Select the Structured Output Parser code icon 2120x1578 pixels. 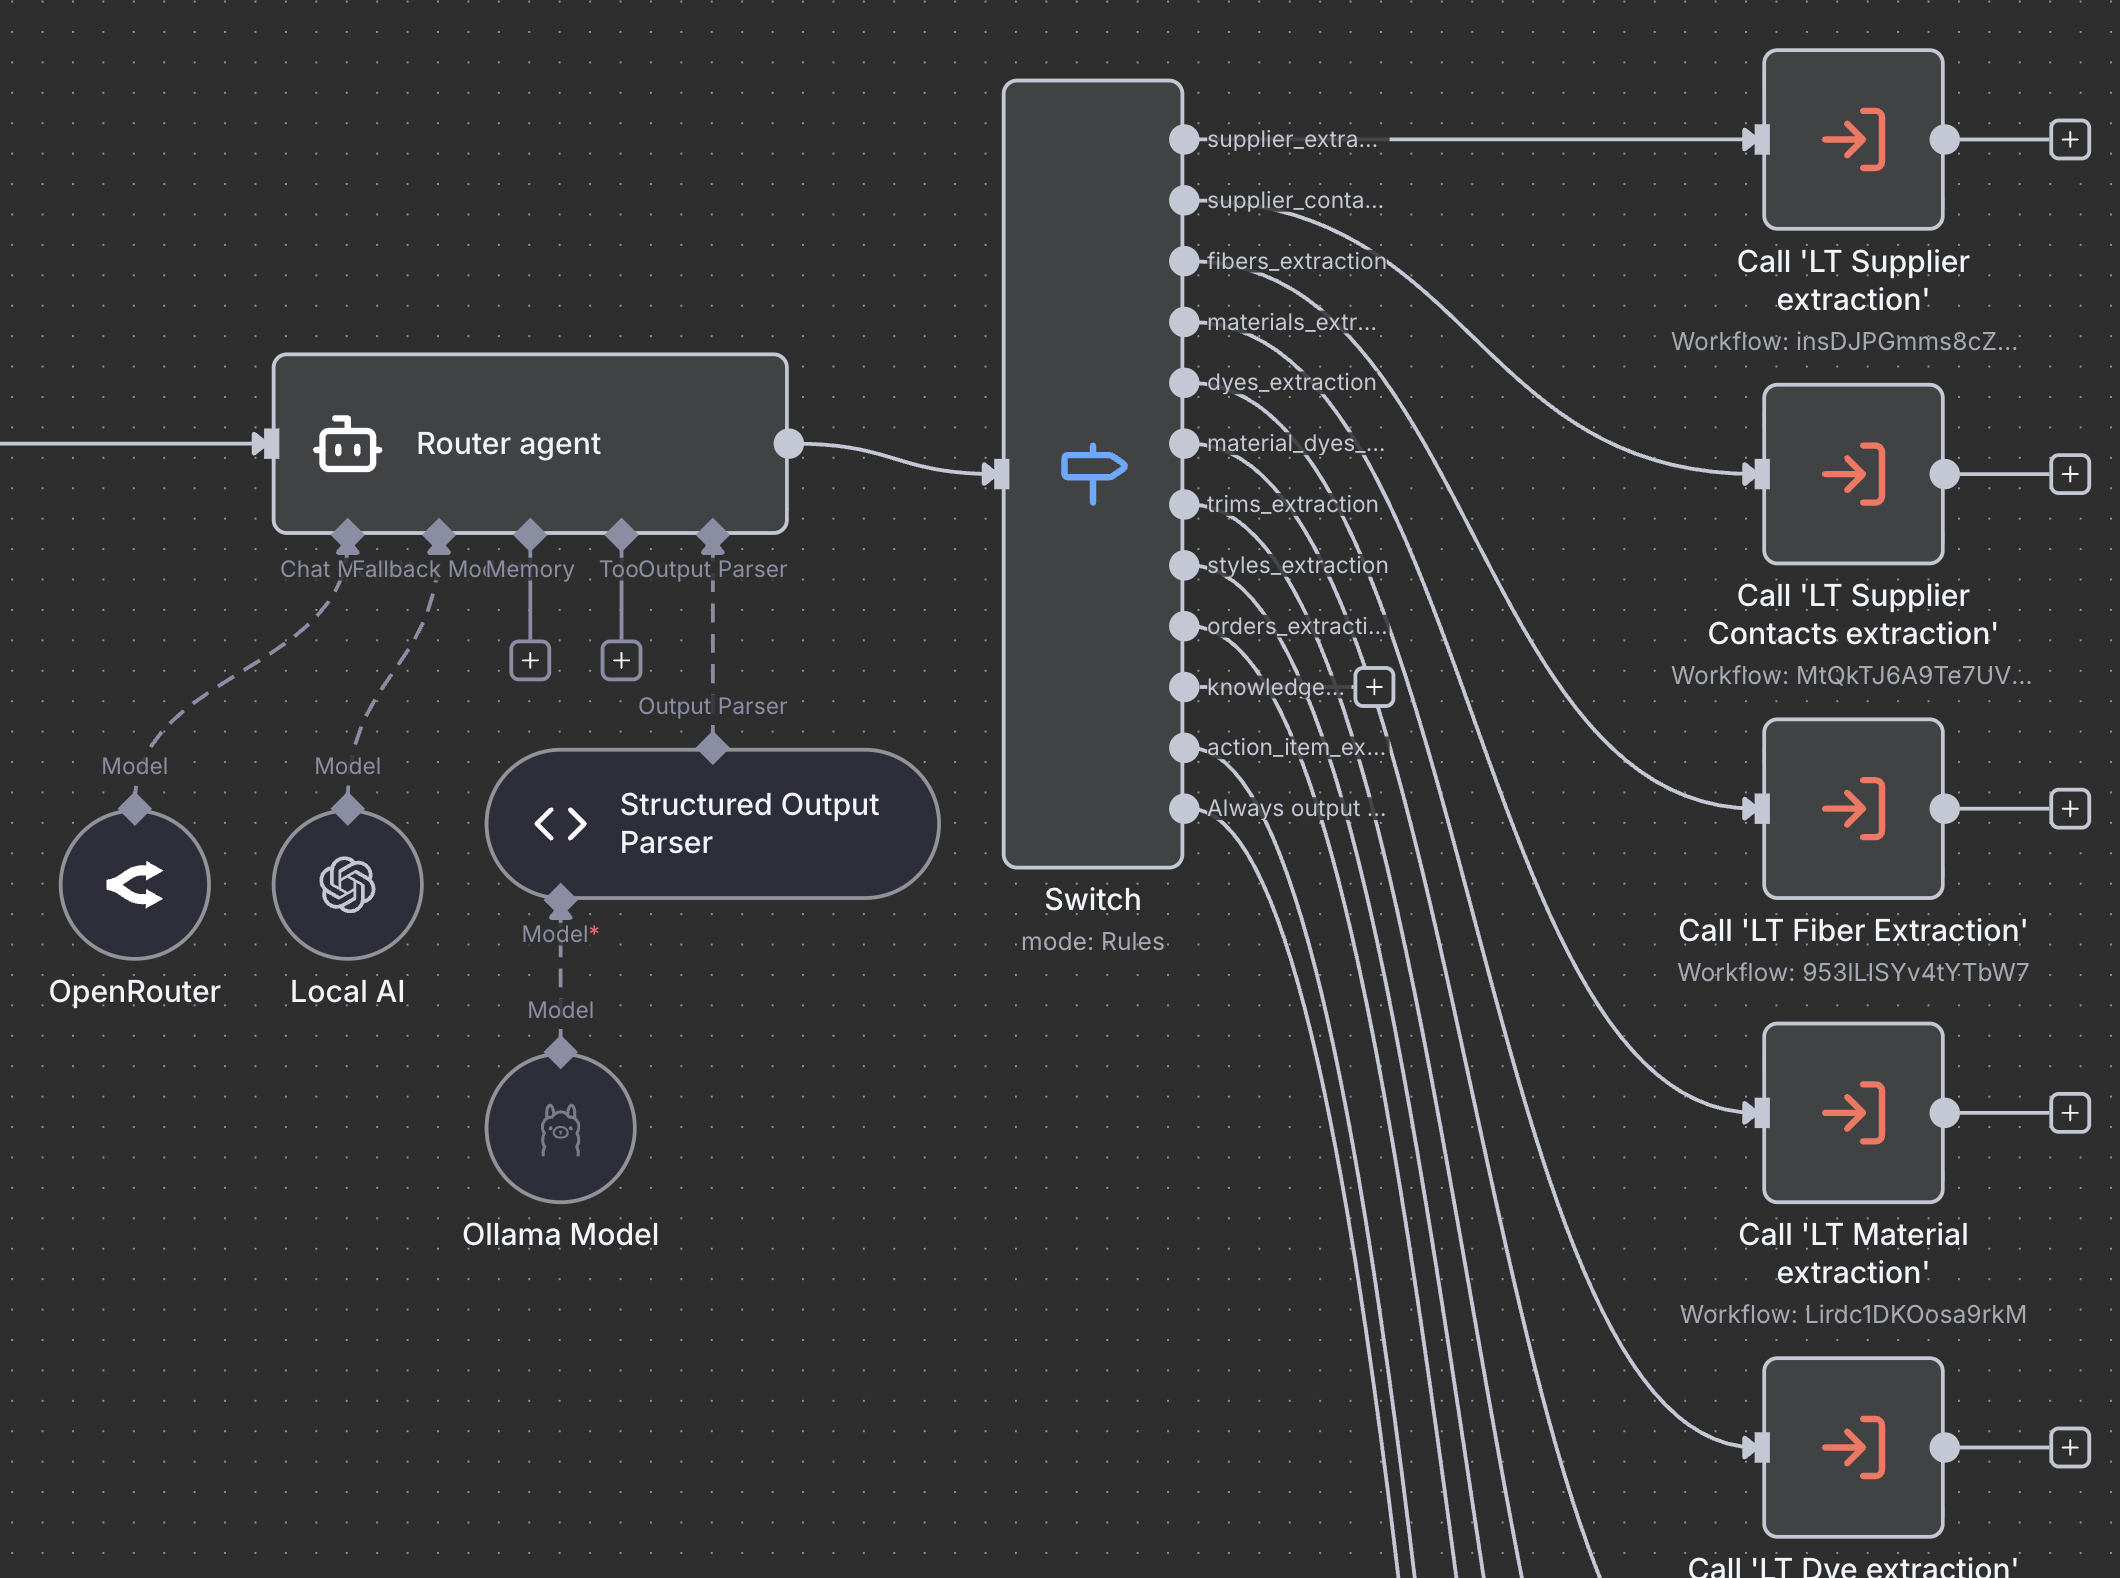(x=560, y=823)
